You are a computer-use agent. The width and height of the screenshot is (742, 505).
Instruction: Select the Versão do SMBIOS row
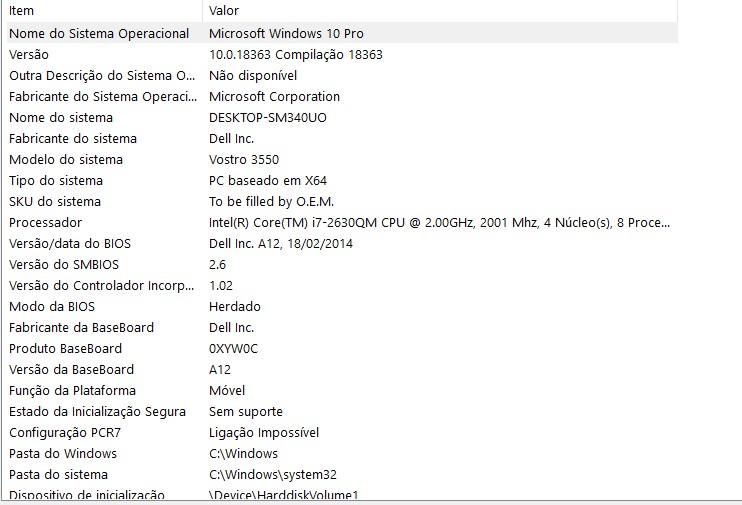coord(342,265)
